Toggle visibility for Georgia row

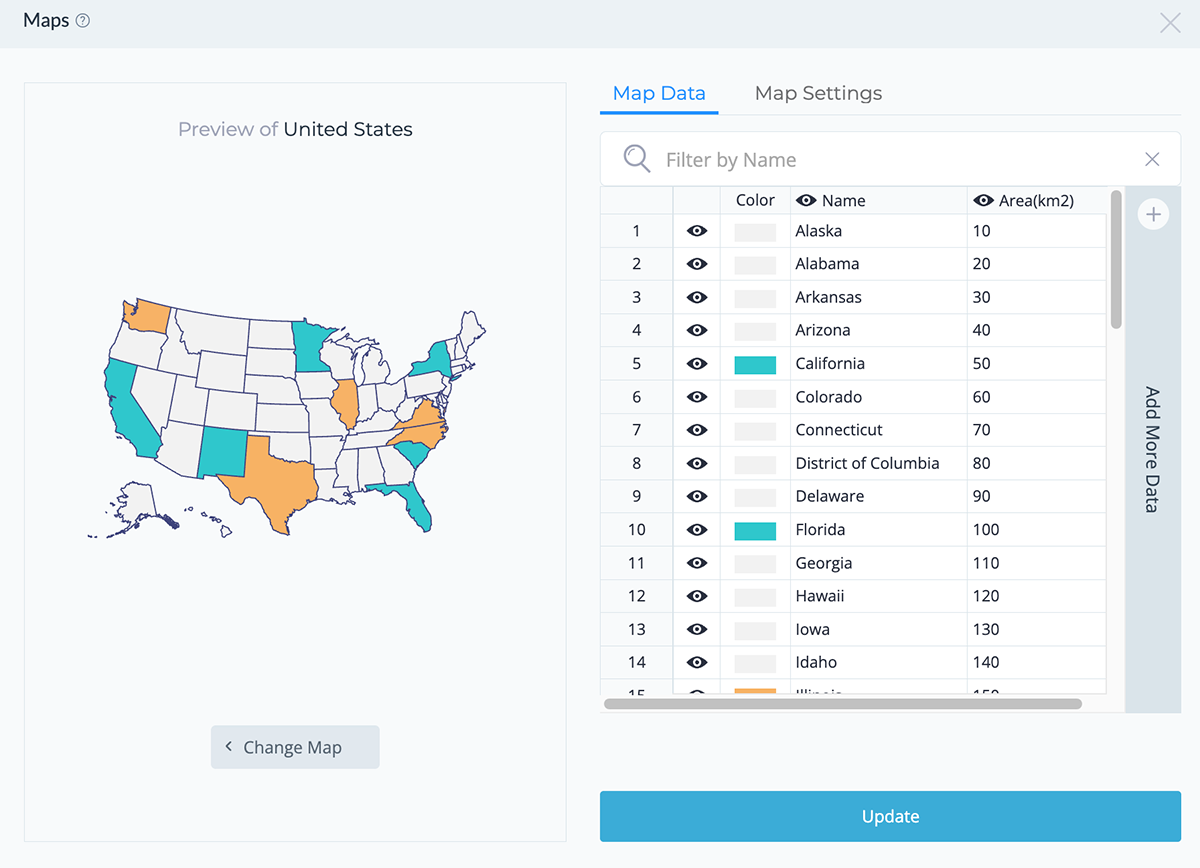[x=697, y=563]
